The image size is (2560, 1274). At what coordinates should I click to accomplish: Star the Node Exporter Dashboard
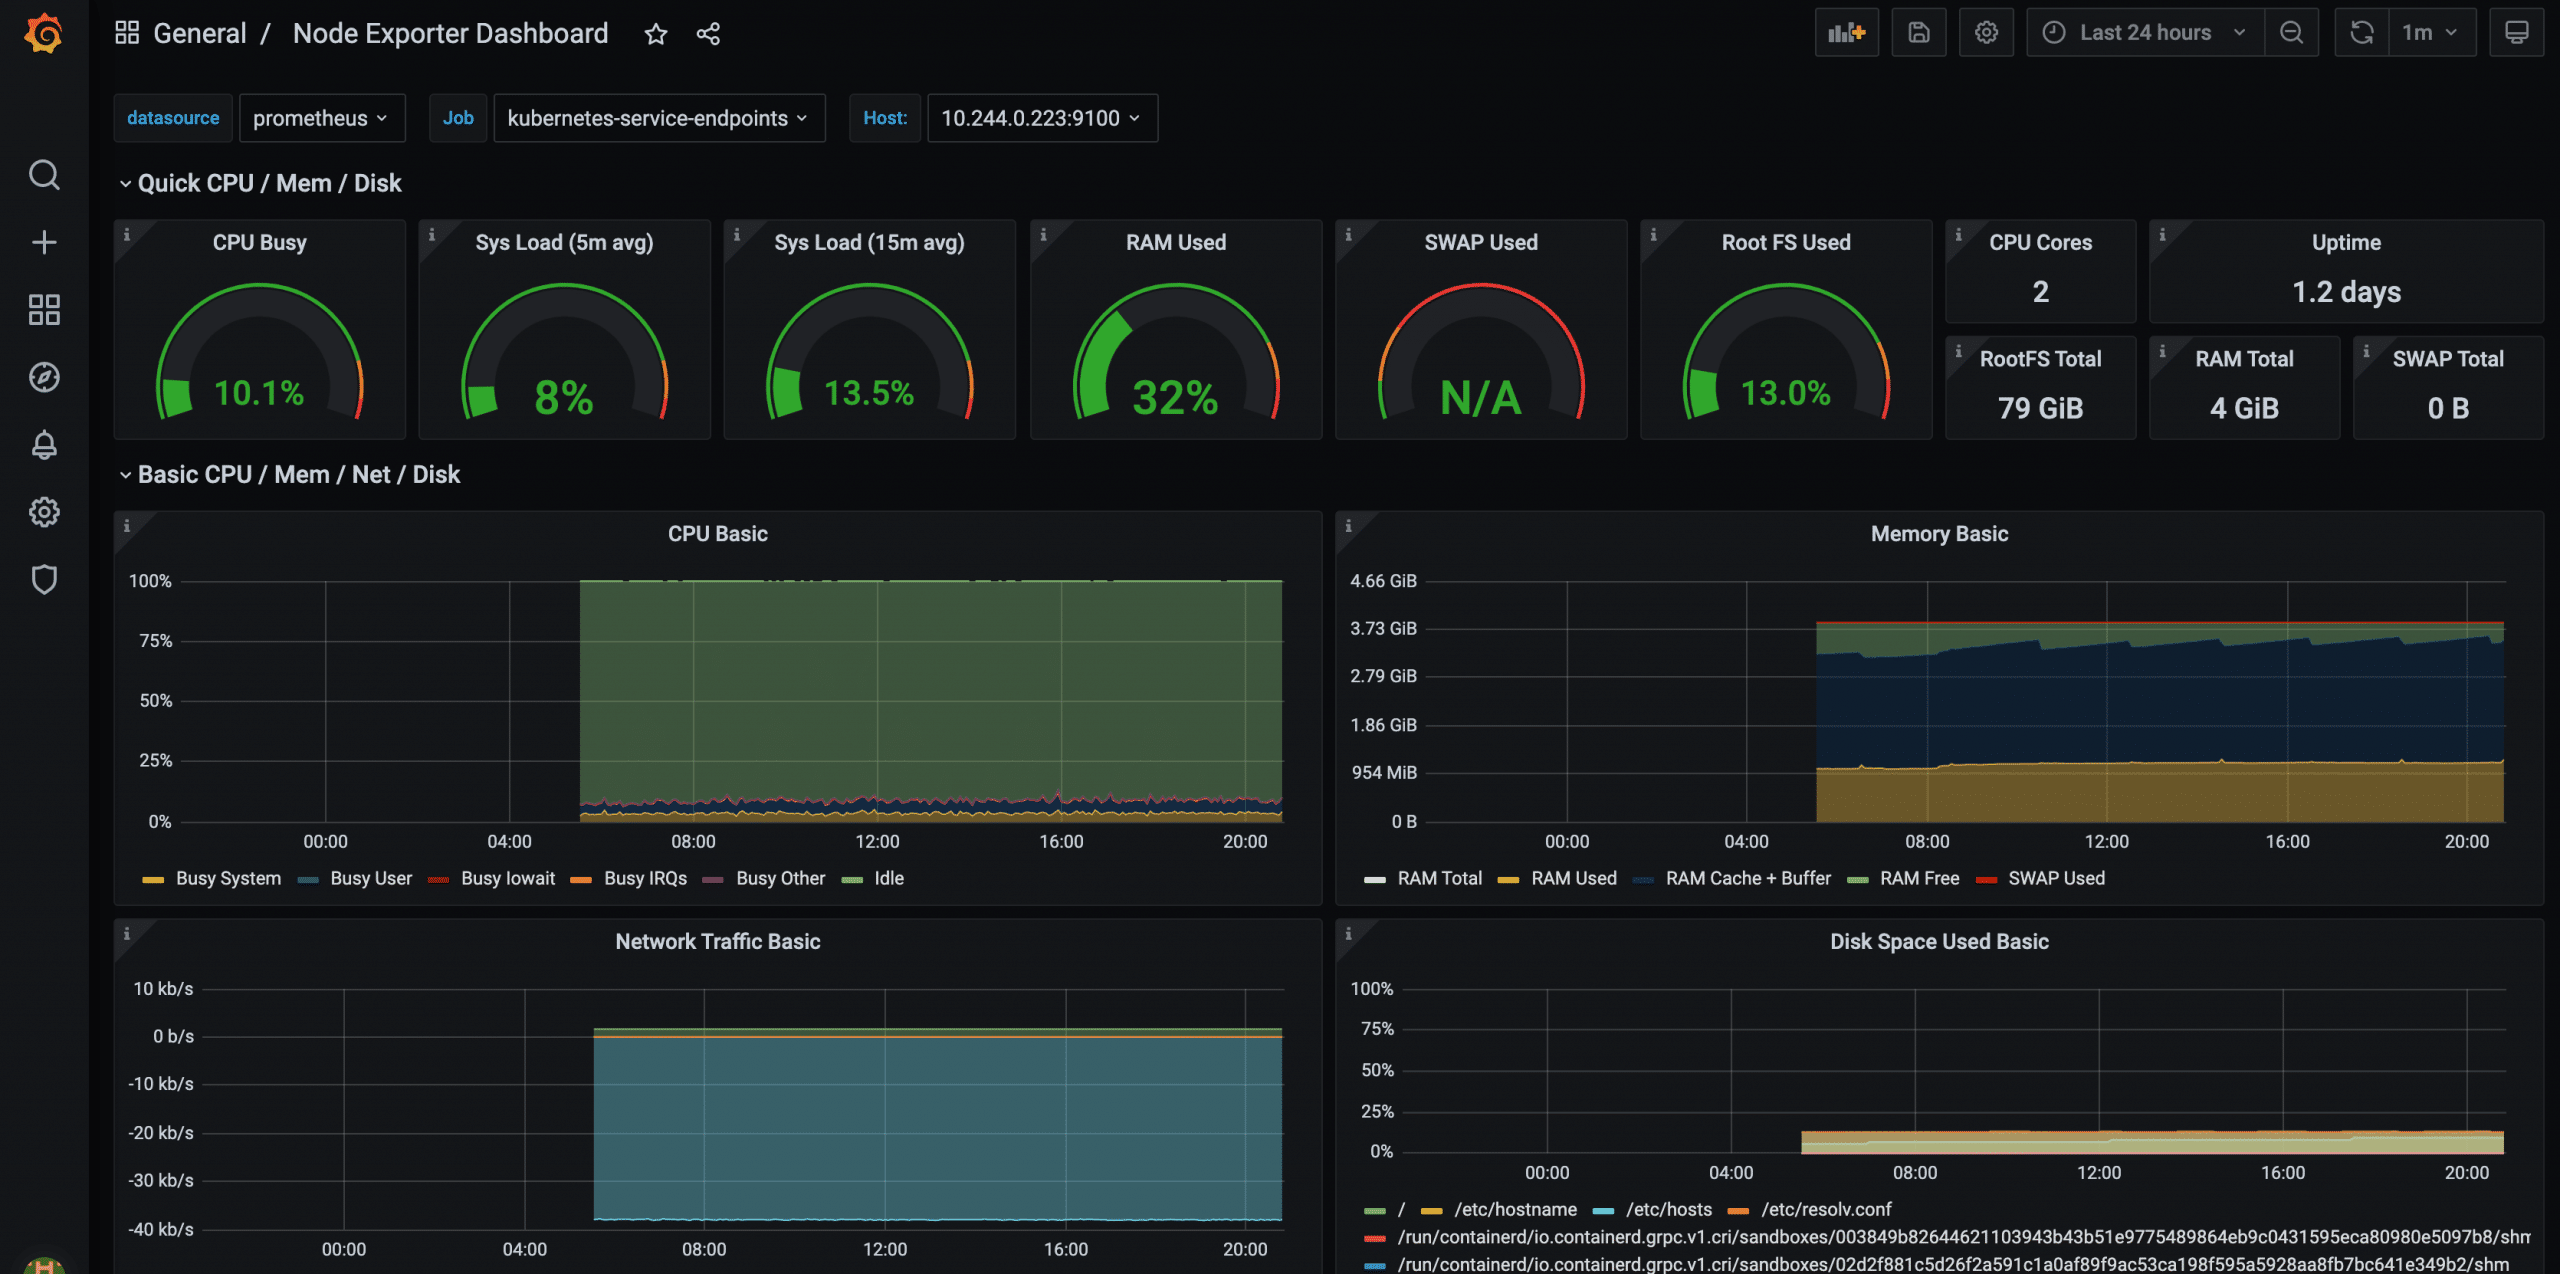click(x=656, y=34)
